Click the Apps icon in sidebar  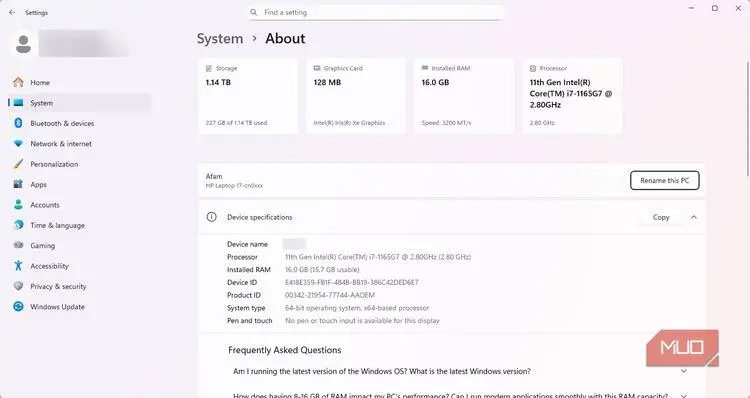click(x=18, y=184)
